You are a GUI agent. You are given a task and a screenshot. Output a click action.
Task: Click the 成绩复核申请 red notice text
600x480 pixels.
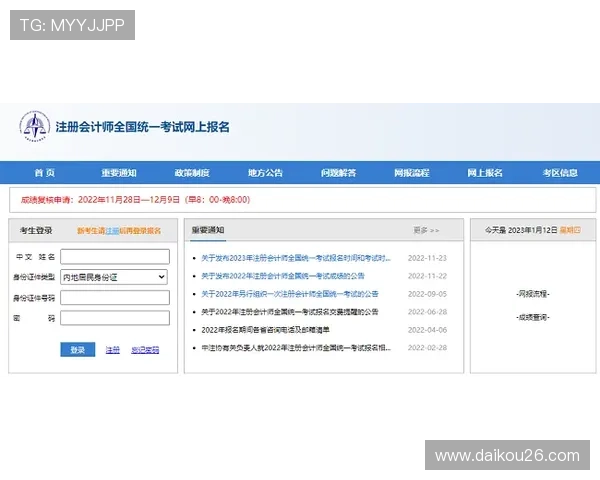tap(135, 200)
